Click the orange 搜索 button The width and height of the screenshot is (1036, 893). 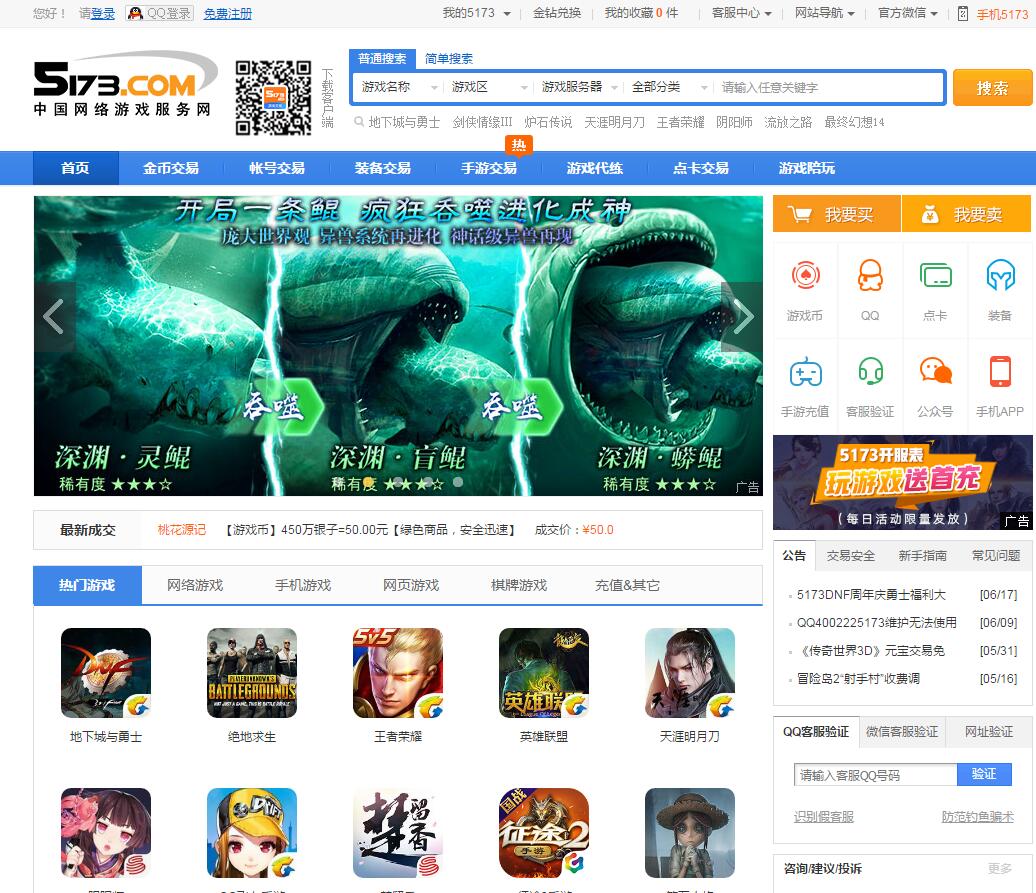pos(992,88)
